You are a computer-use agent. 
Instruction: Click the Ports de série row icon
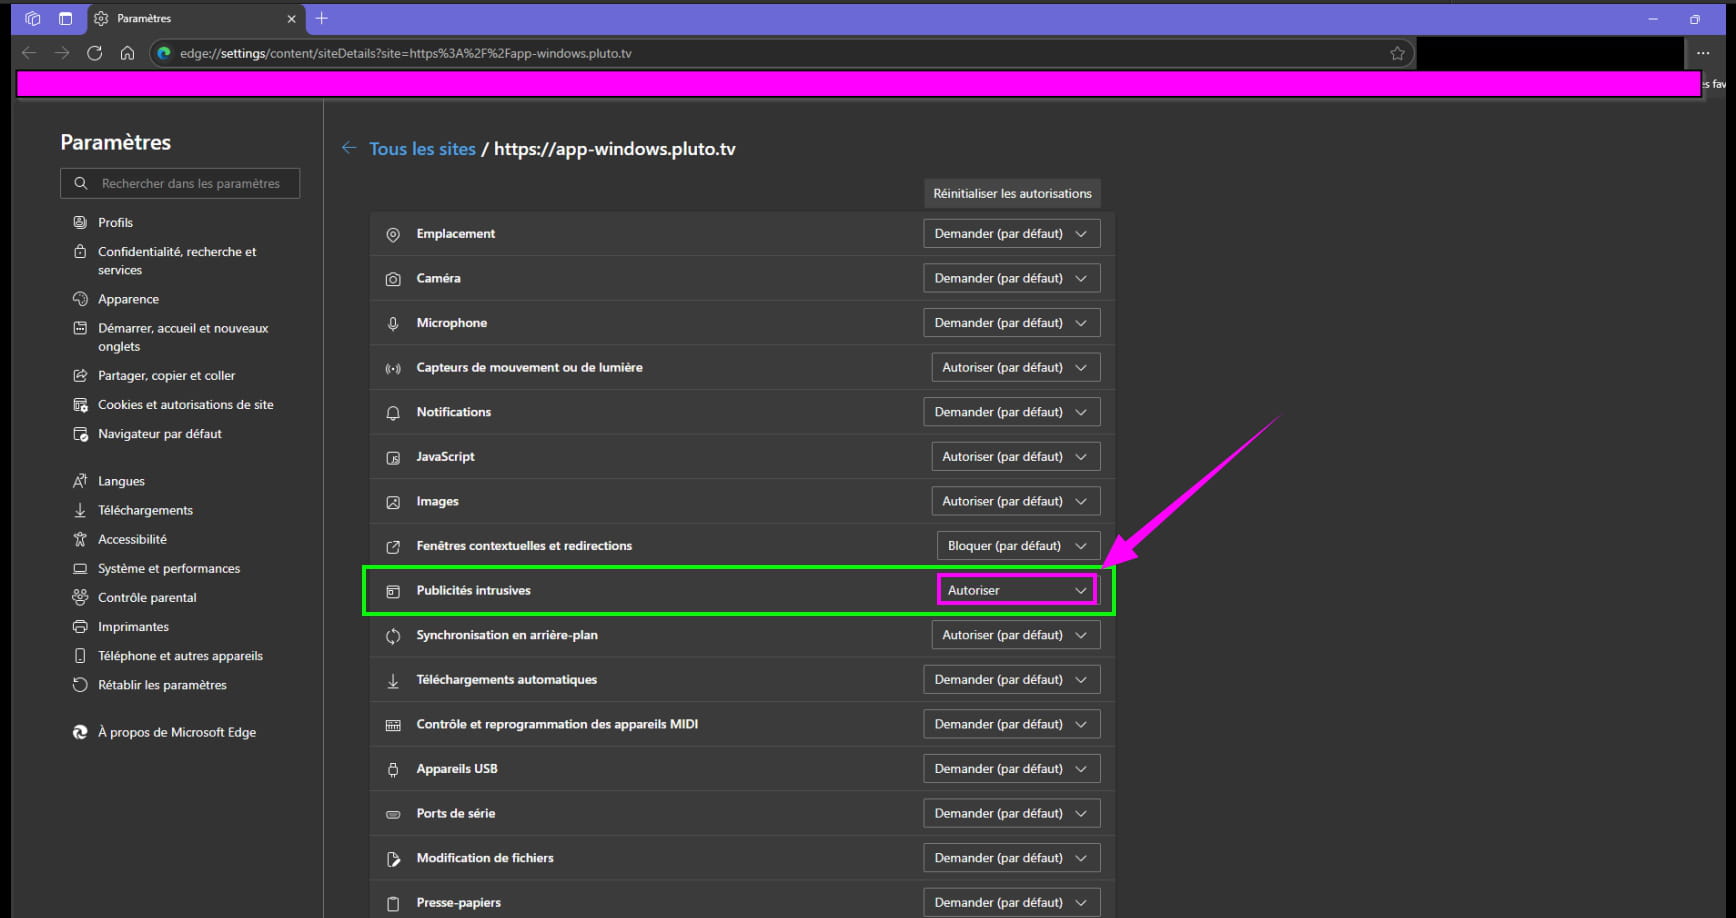pos(393,814)
